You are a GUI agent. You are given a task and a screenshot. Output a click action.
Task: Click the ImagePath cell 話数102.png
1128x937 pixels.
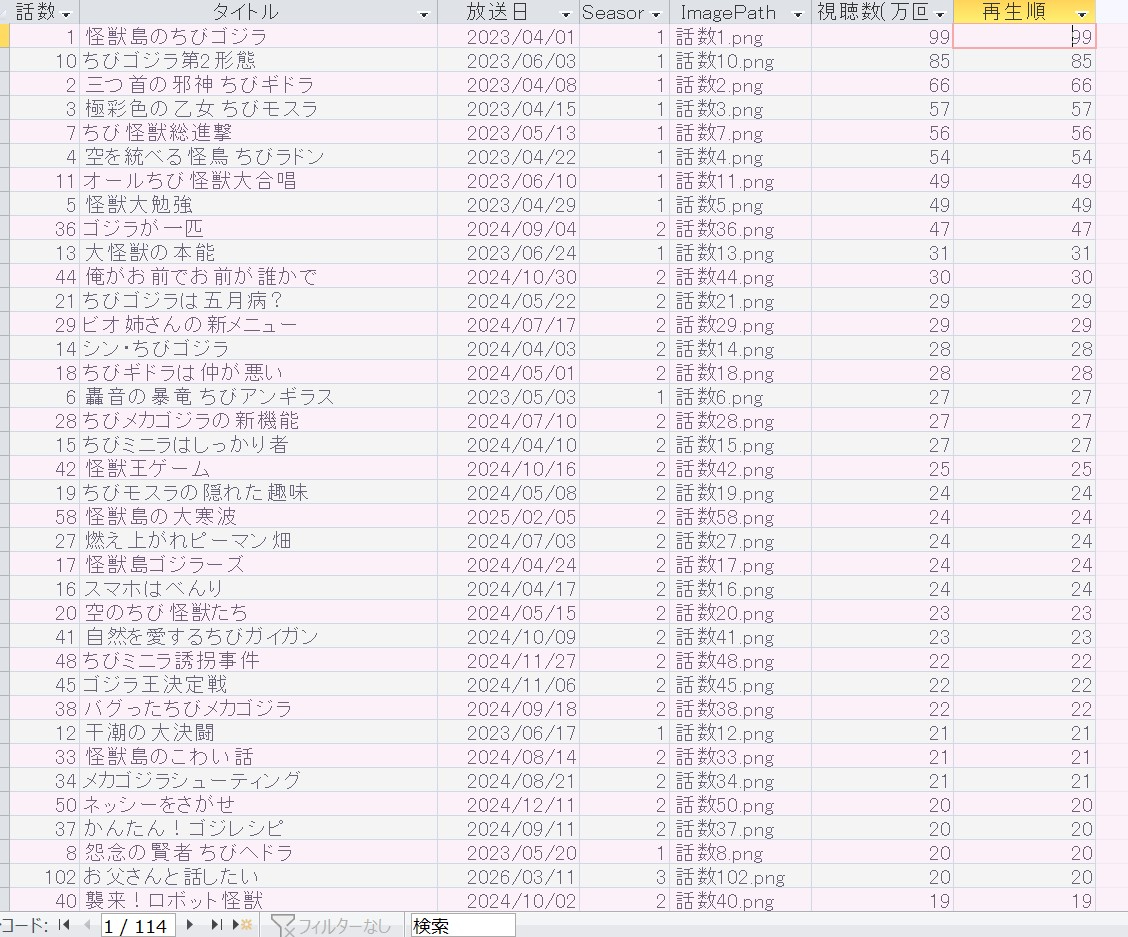click(x=740, y=877)
